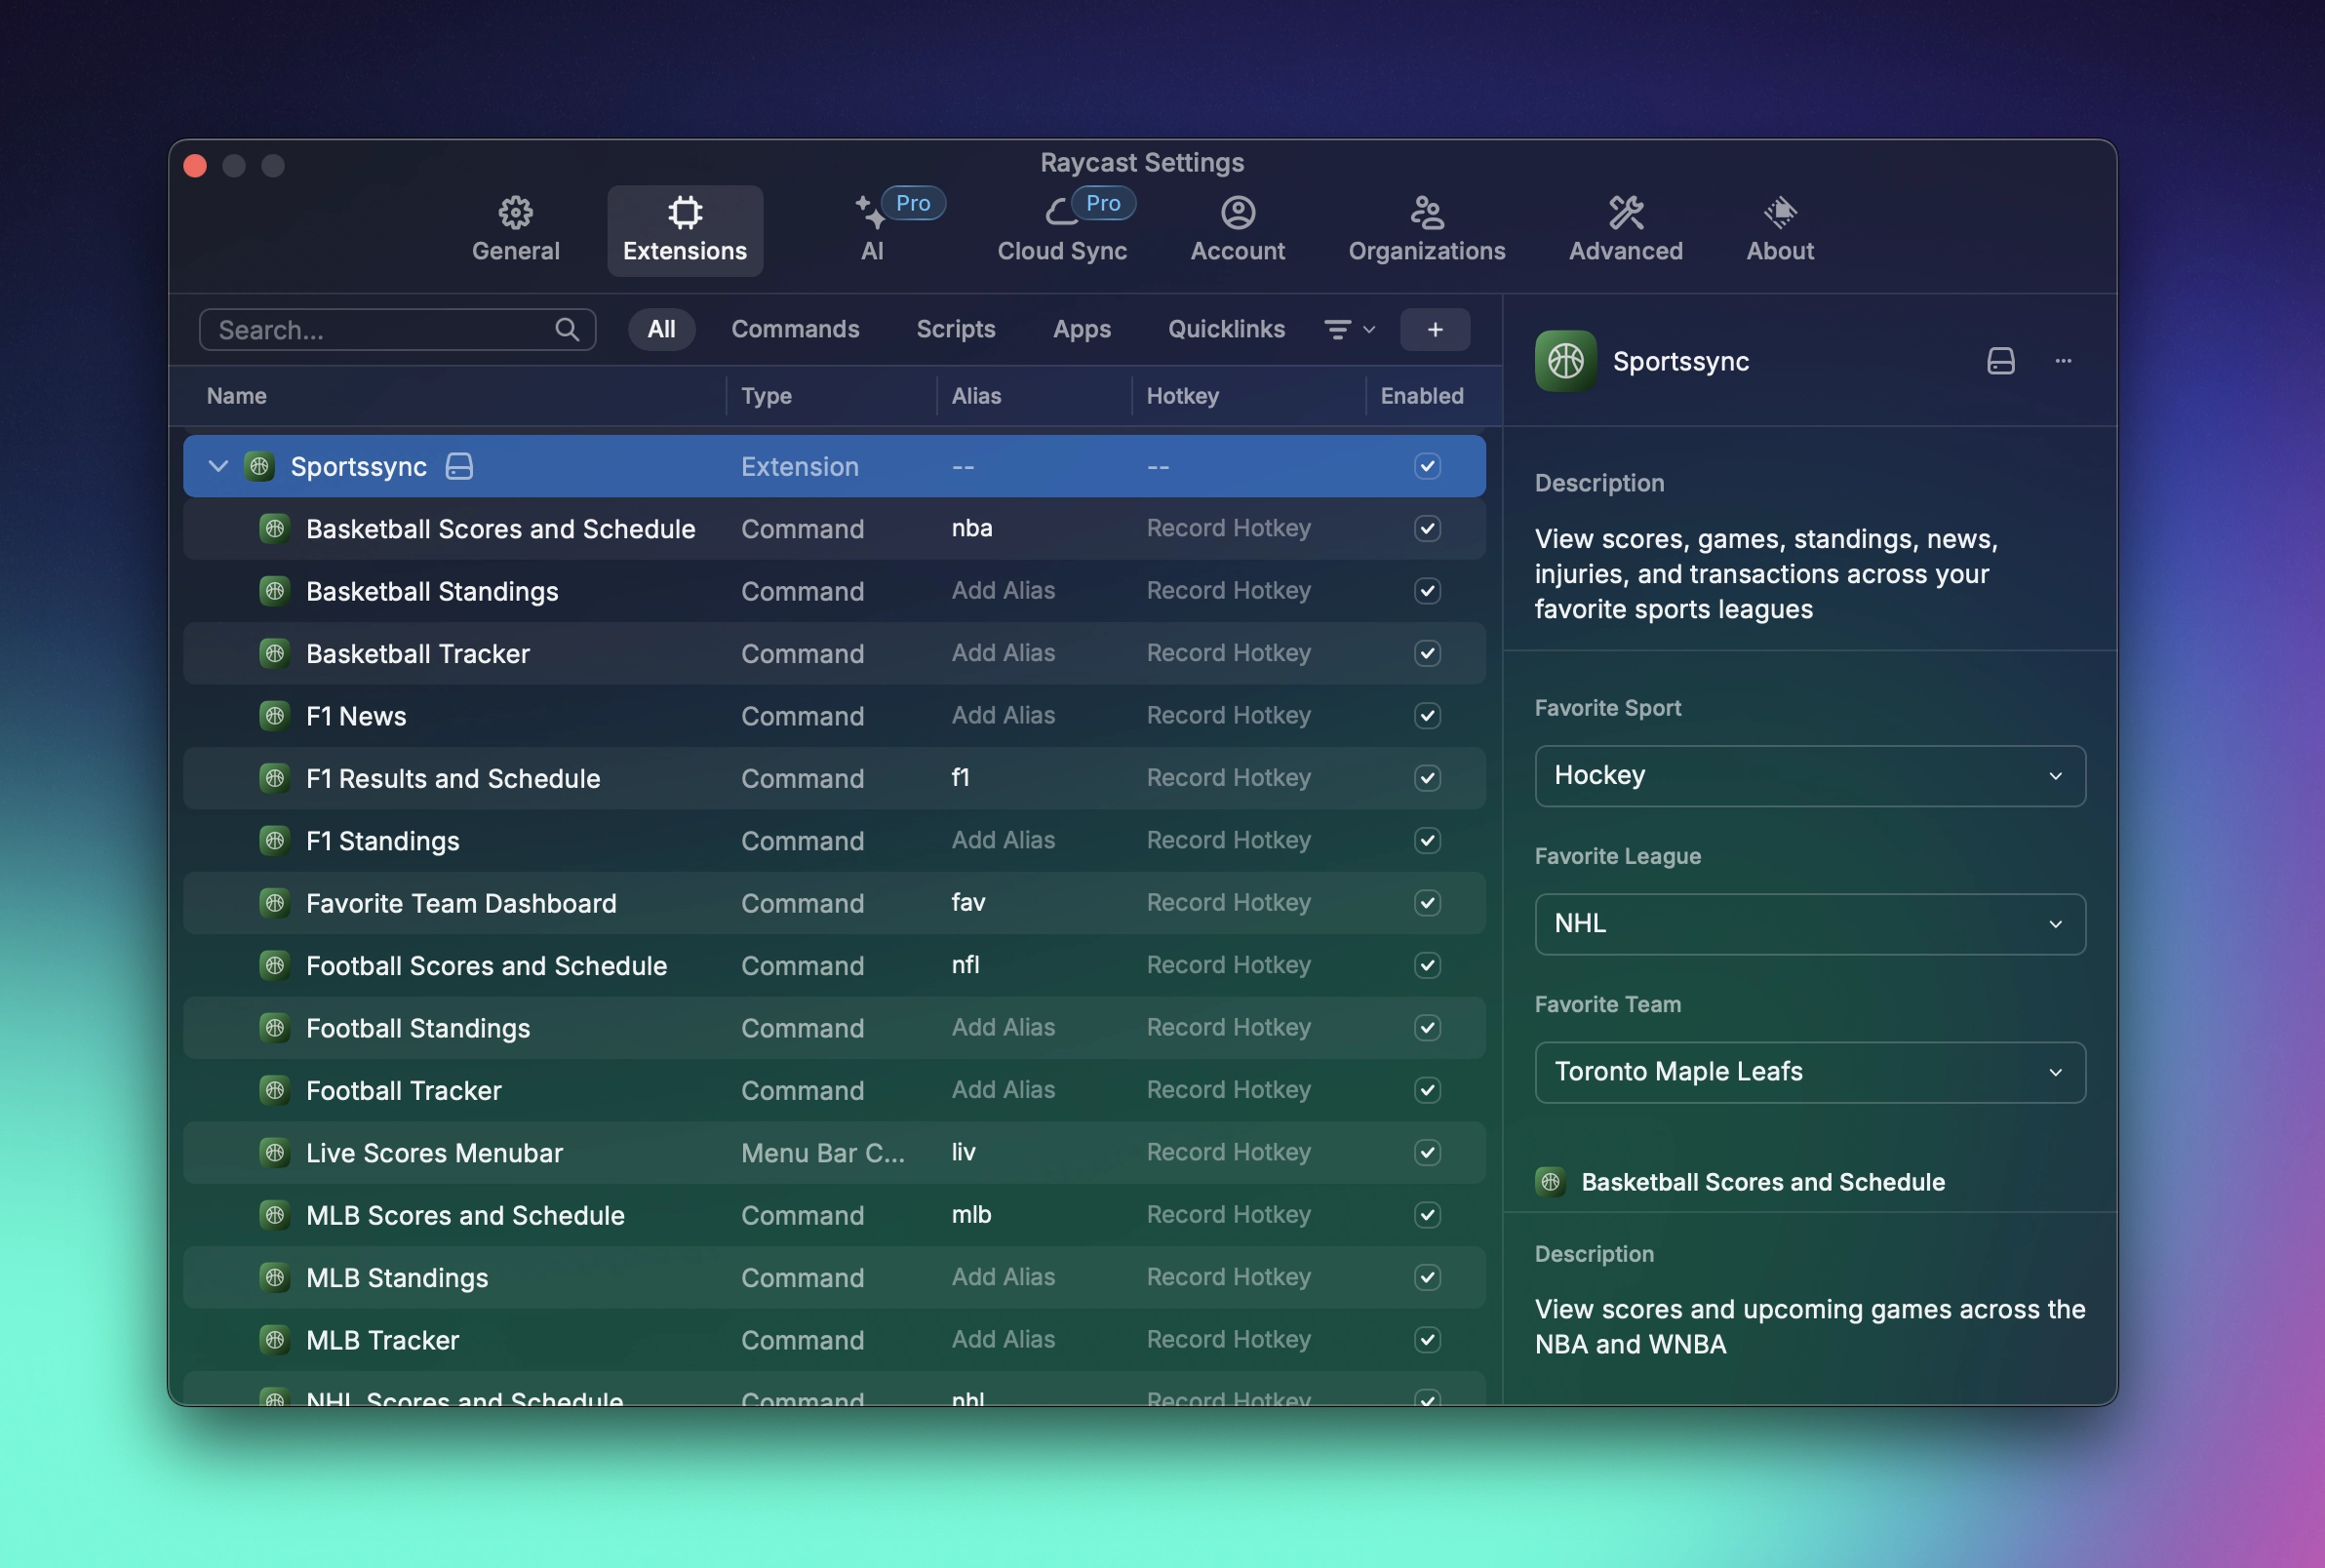Disable the Basketball Standings command checkbox

point(1427,591)
